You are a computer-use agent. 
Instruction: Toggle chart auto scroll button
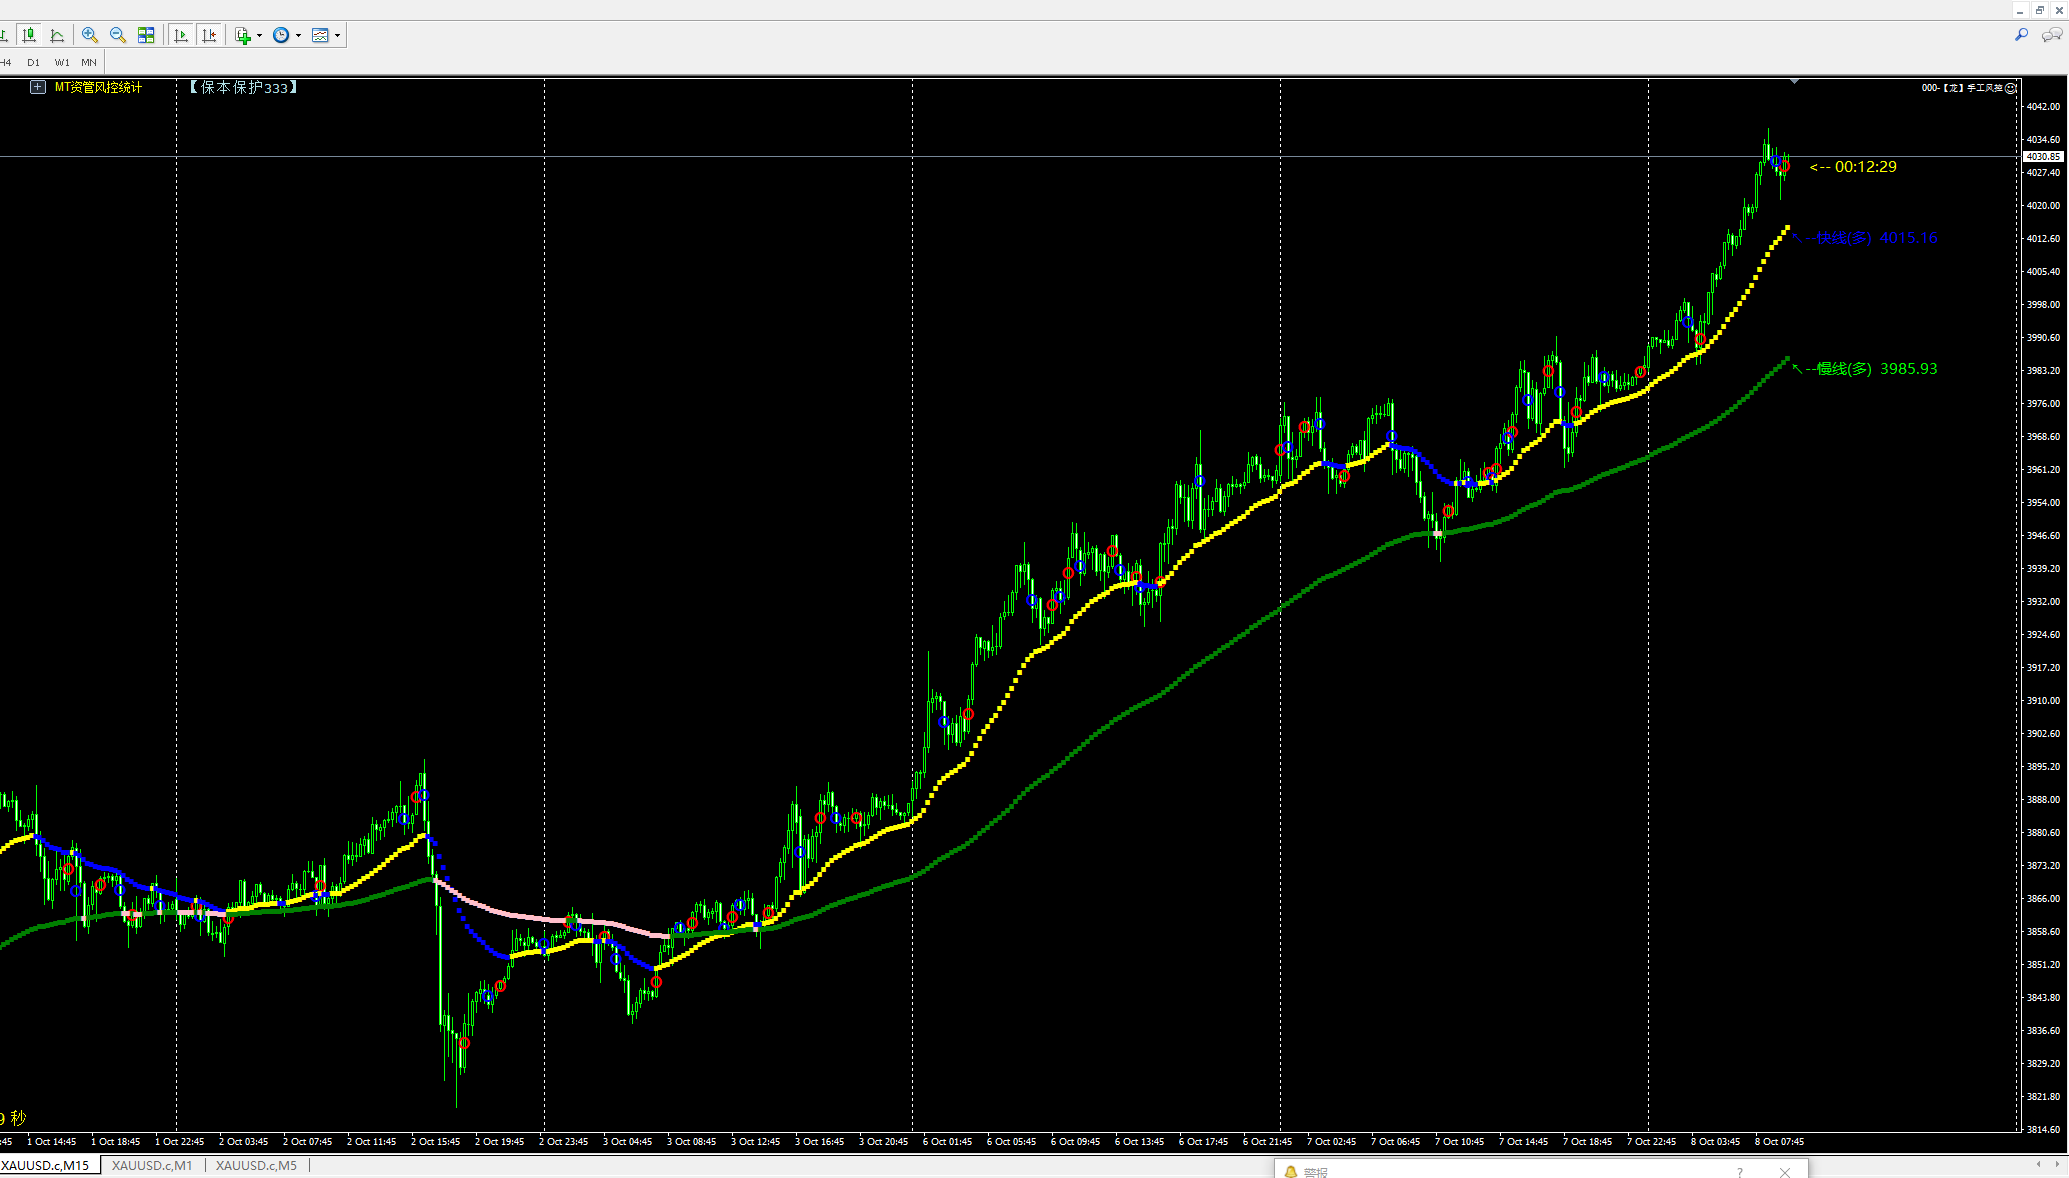click(181, 35)
